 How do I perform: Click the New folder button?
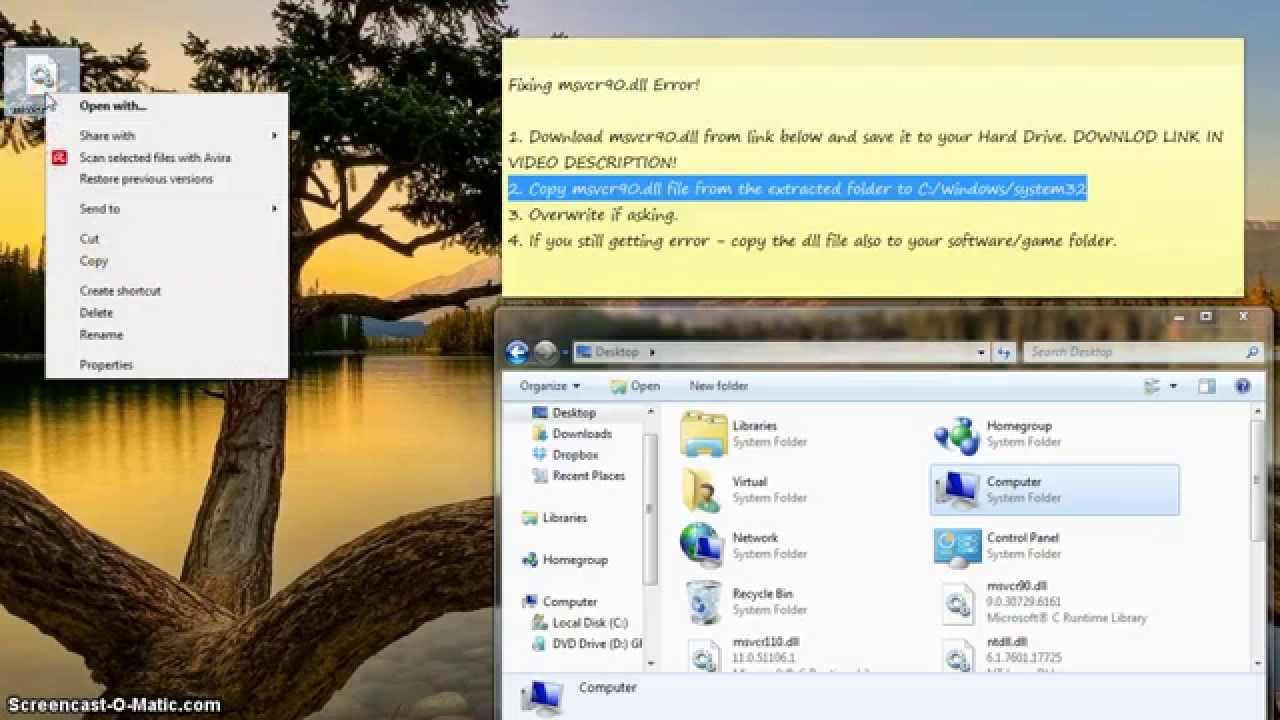(718, 386)
